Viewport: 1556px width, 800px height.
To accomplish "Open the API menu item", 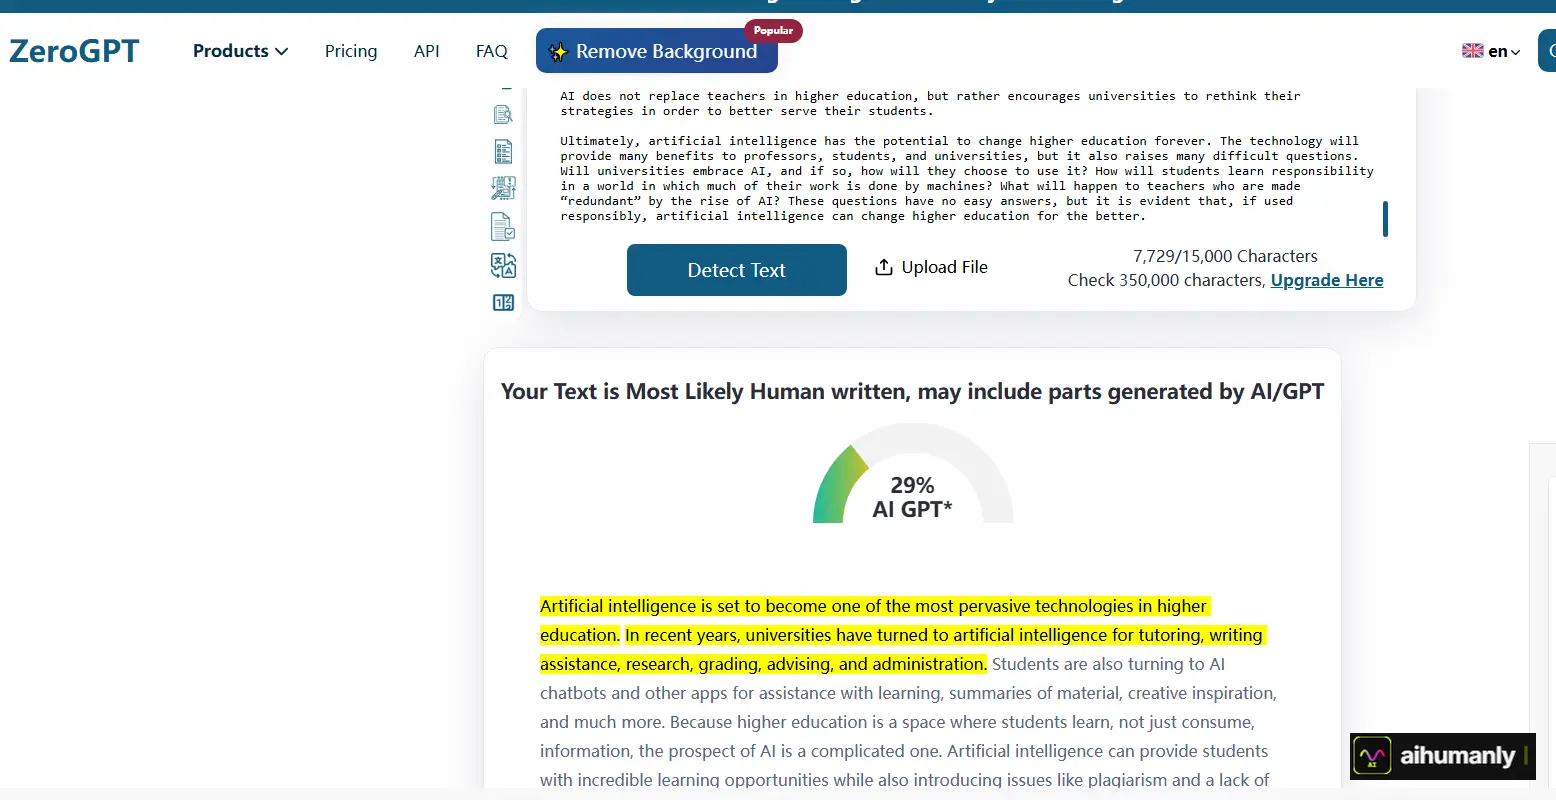I will (x=427, y=51).
